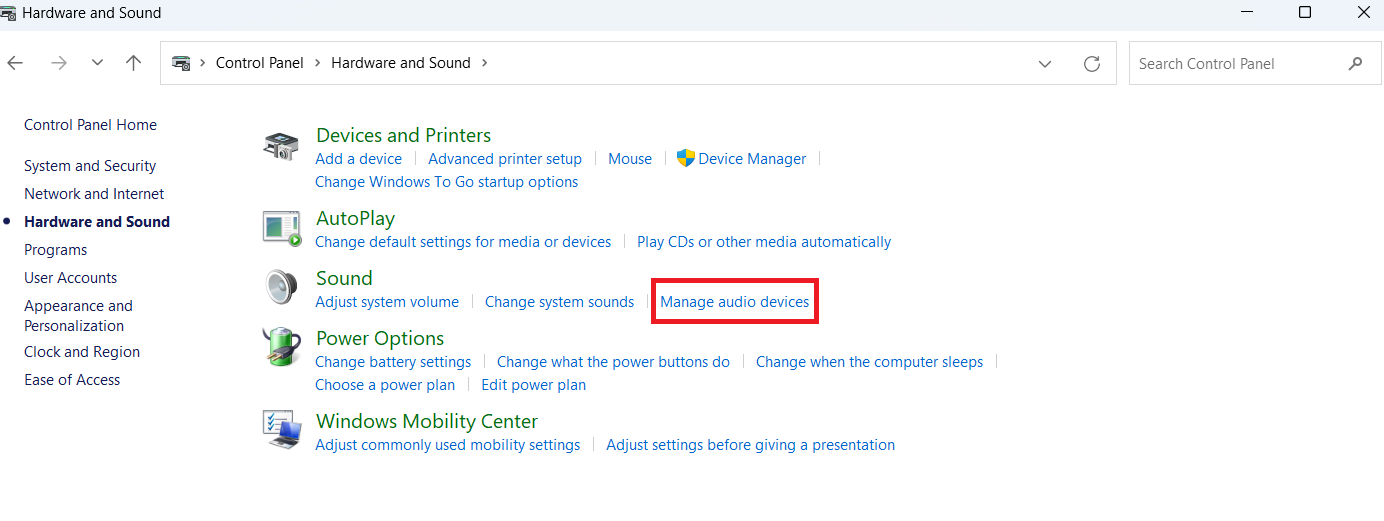The image size is (1384, 521).
Task: Open Mouse settings link
Action: click(x=630, y=158)
